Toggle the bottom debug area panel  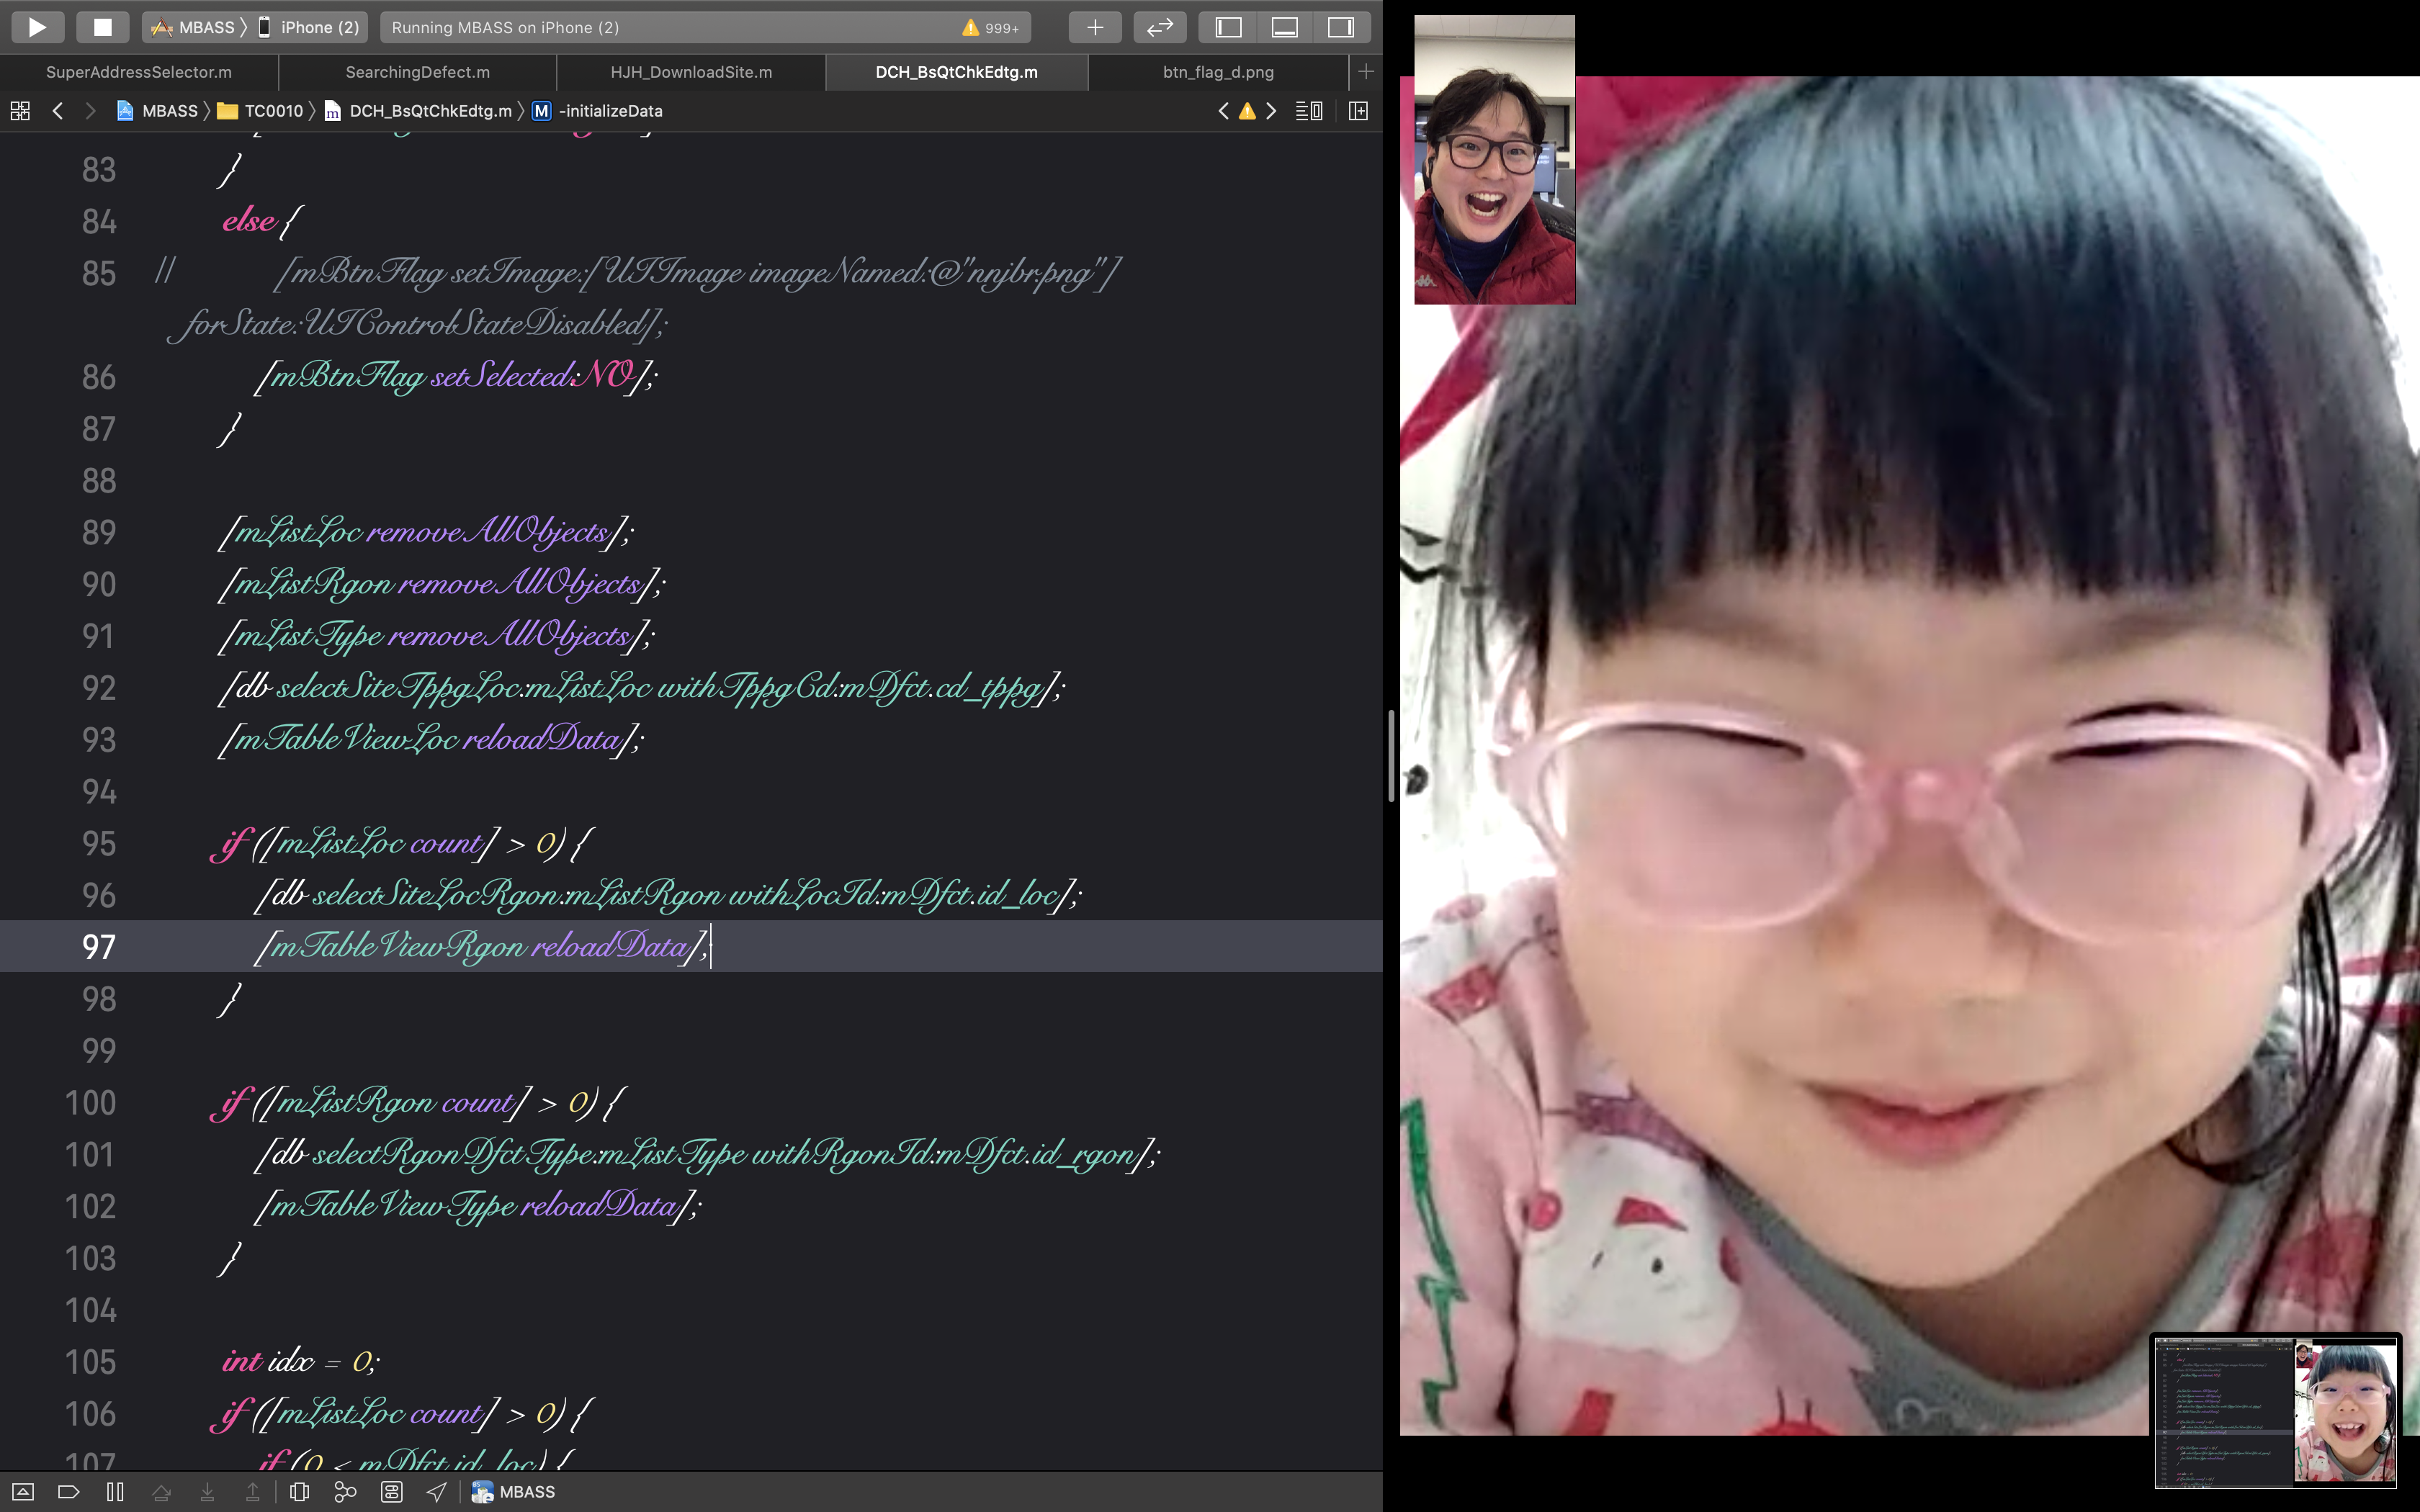(1284, 27)
